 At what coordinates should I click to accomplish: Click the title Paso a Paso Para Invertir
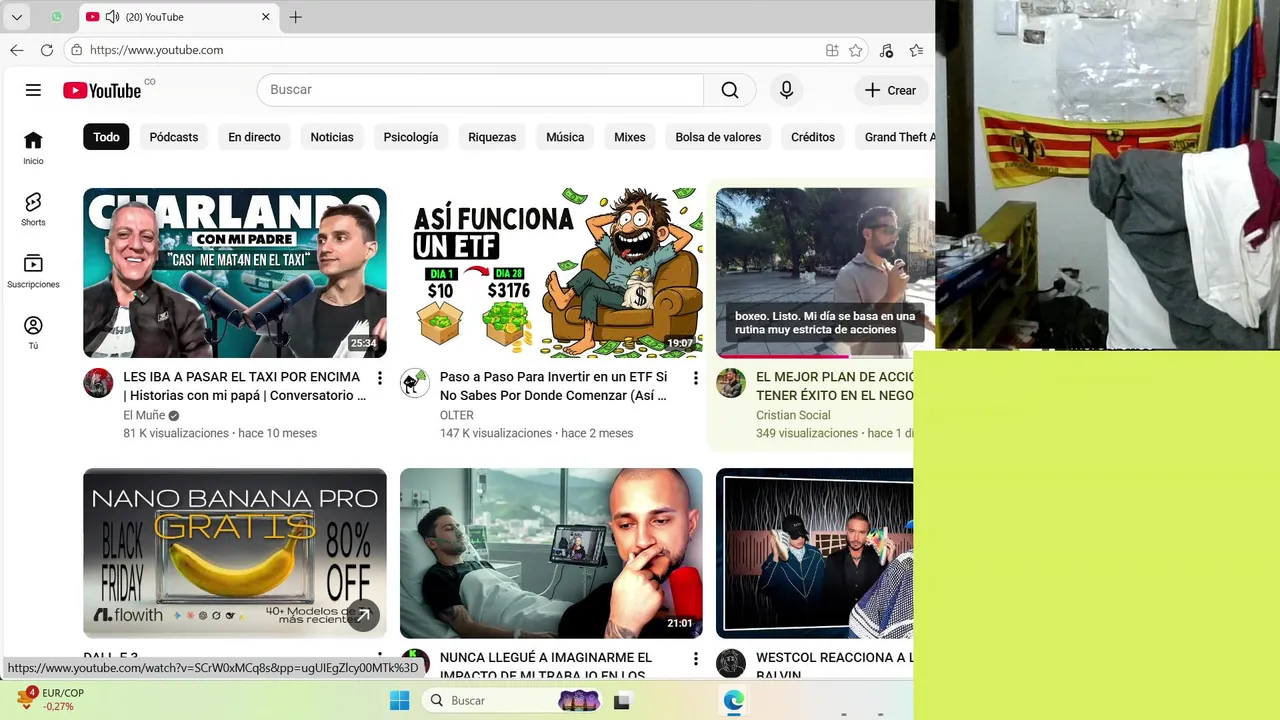(553, 386)
